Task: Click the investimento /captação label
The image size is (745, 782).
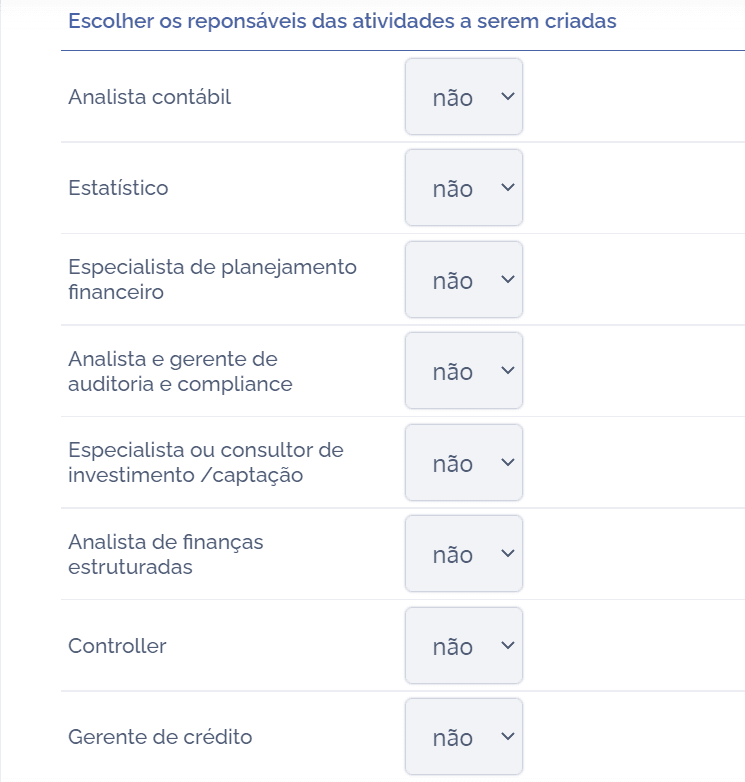Action: [x=185, y=476]
